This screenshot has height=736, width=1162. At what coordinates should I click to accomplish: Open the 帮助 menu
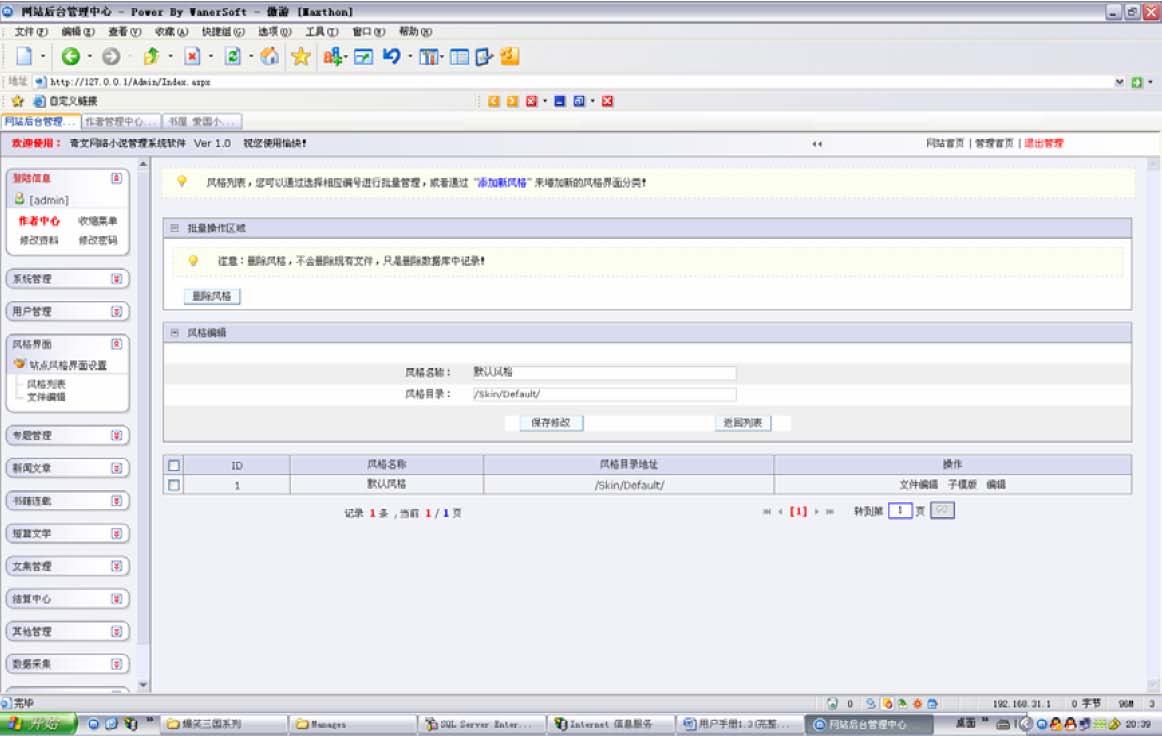tap(415, 32)
